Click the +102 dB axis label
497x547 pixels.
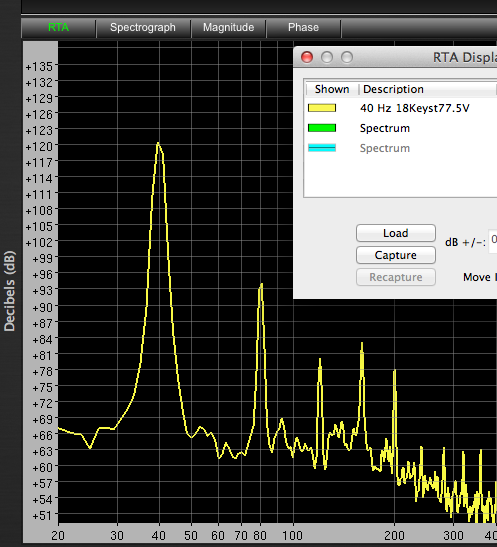[x=39, y=242]
